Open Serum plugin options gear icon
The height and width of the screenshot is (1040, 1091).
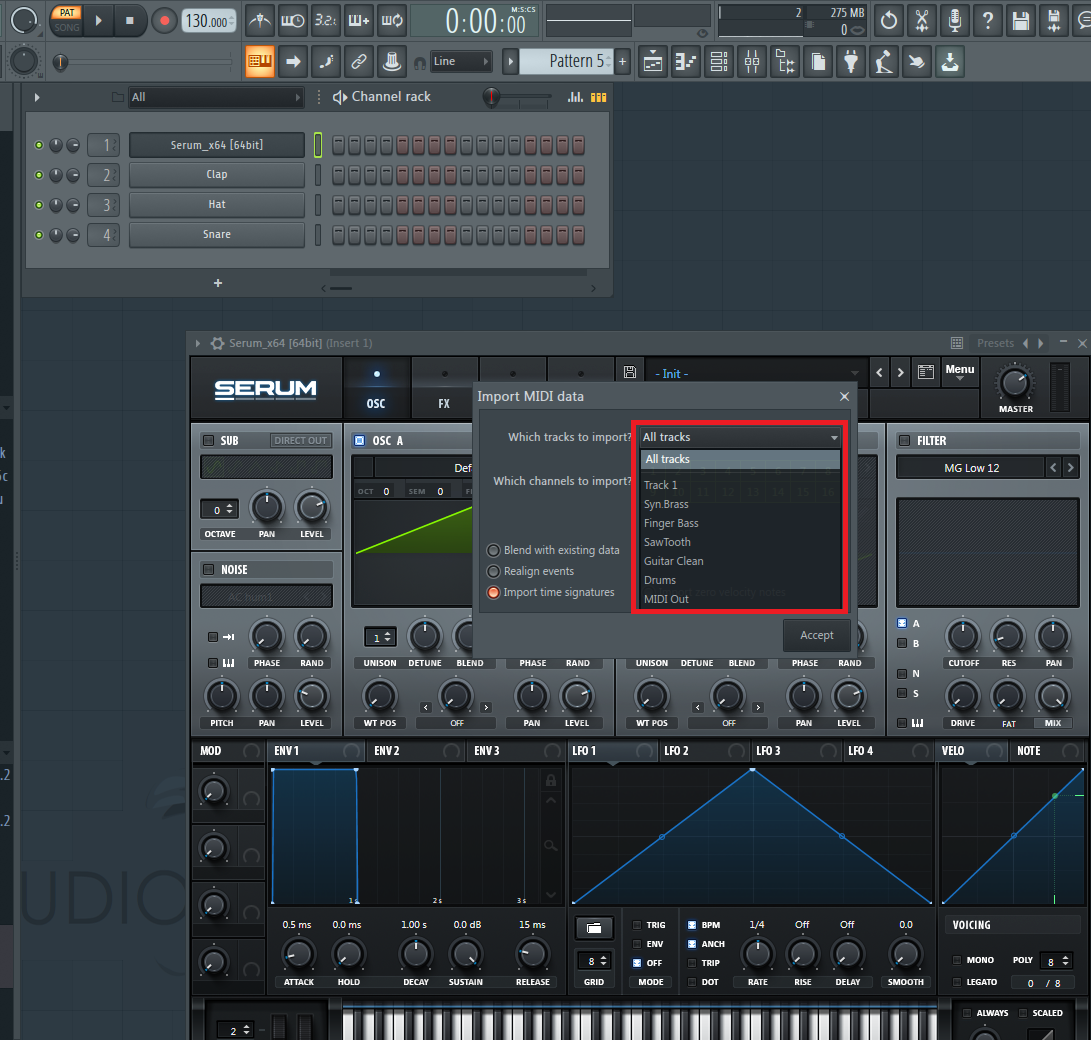pos(218,343)
